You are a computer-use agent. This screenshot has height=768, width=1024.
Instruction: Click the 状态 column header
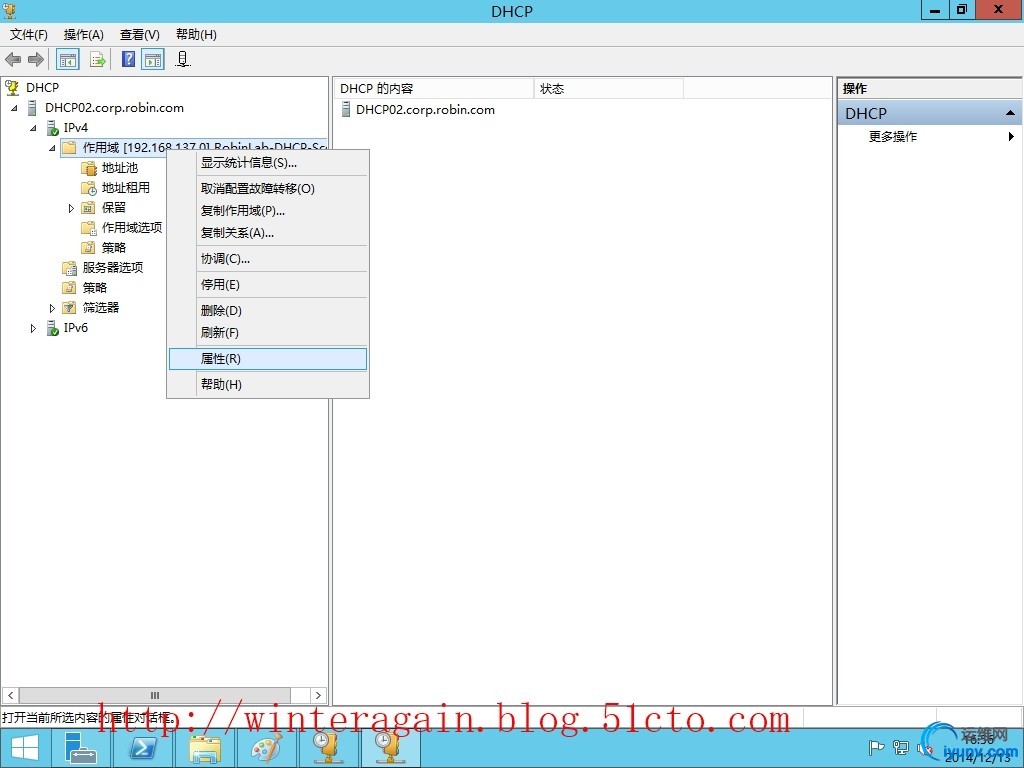[609, 89]
